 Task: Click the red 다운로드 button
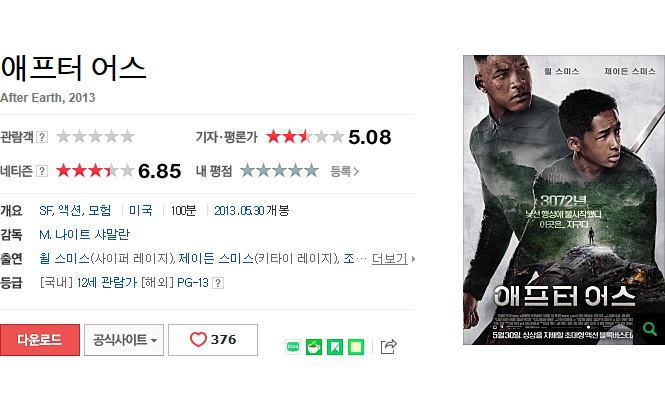tap(40, 340)
